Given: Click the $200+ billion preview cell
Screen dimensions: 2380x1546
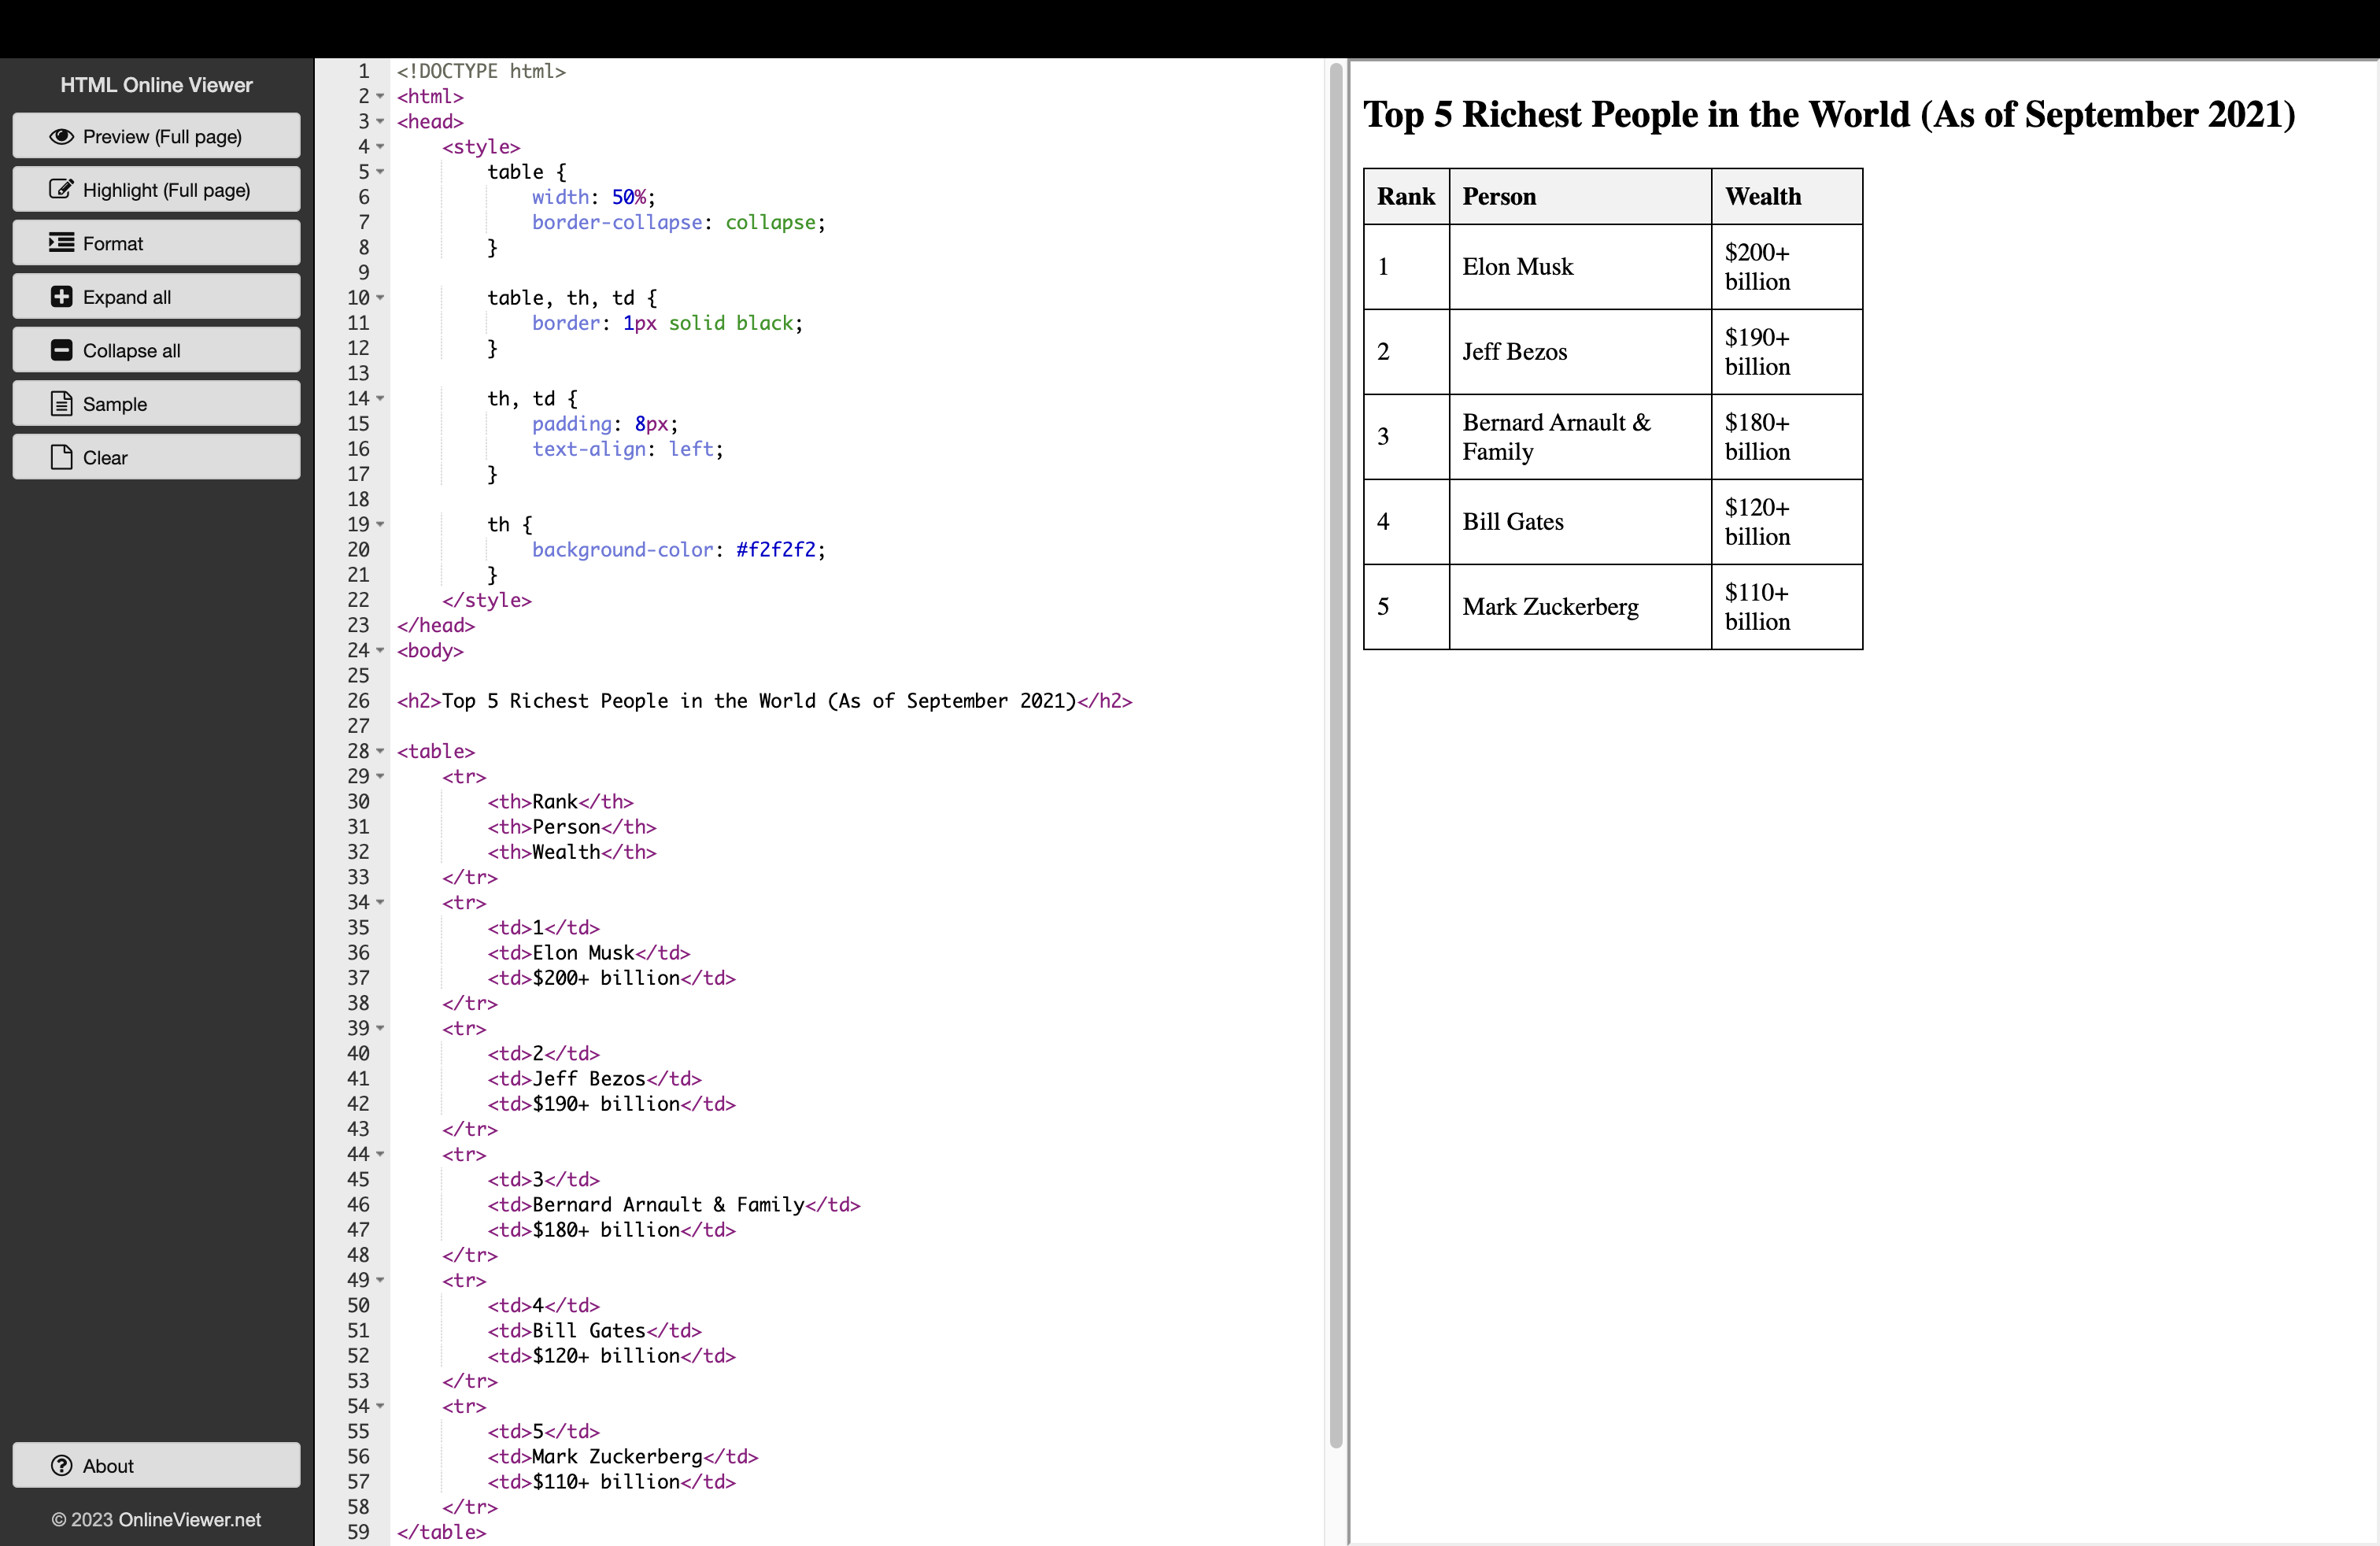Looking at the screenshot, I should click(x=1787, y=267).
